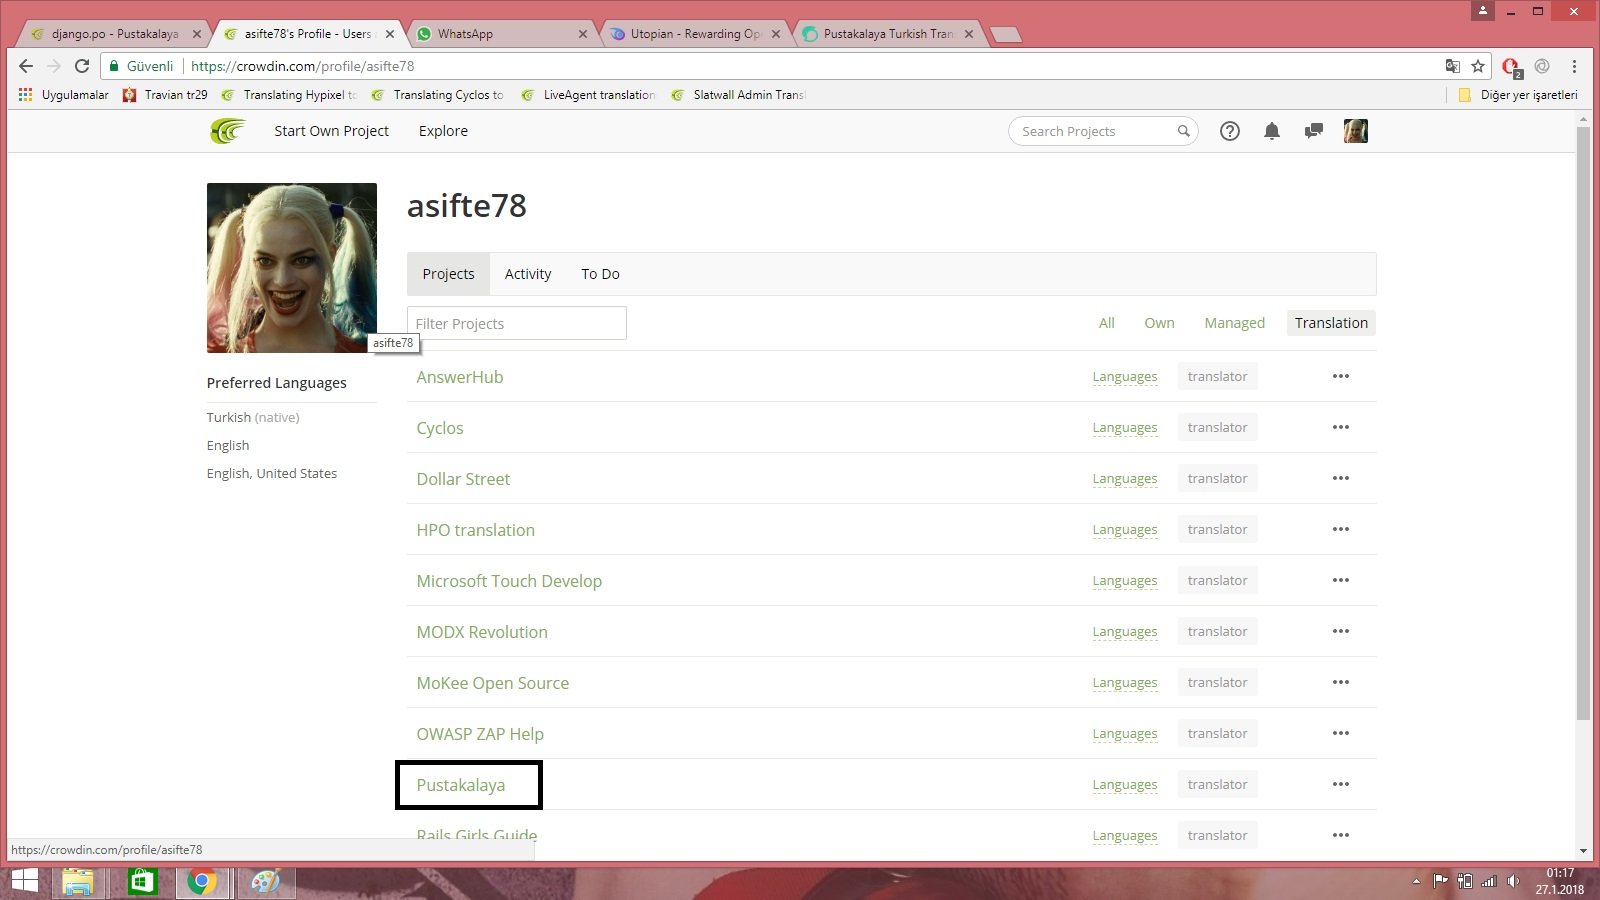Switch to WhatsApp browser tab

point(500,34)
